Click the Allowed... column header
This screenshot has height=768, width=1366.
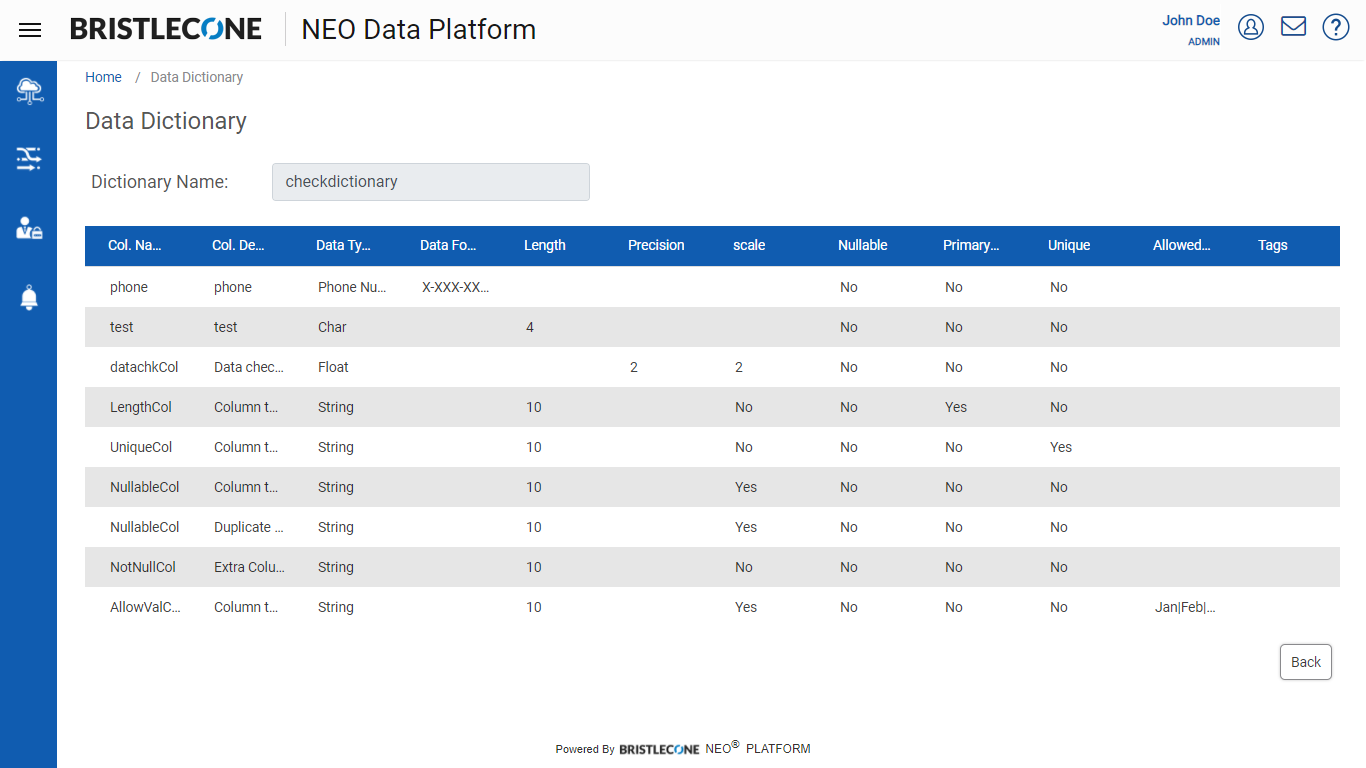(x=1182, y=245)
